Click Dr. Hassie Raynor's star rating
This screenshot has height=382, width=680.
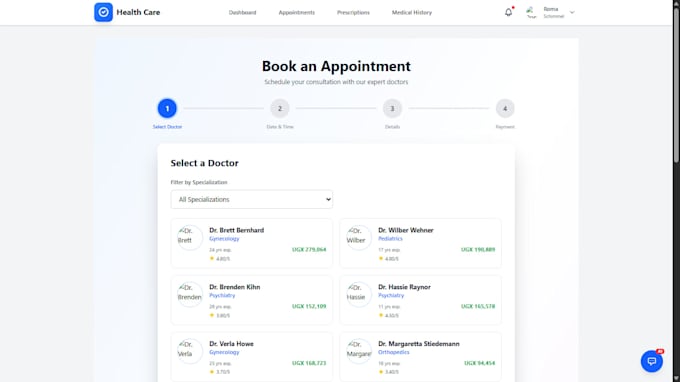(x=389, y=316)
